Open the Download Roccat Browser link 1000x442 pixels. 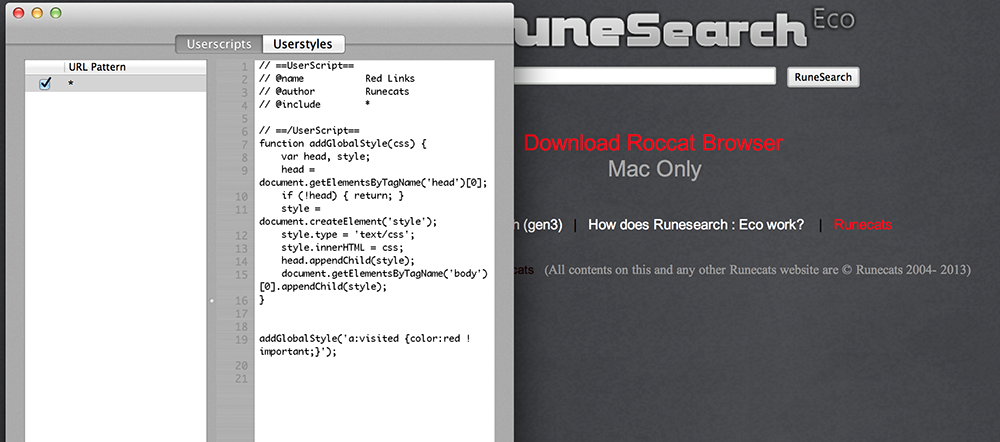tap(653, 143)
